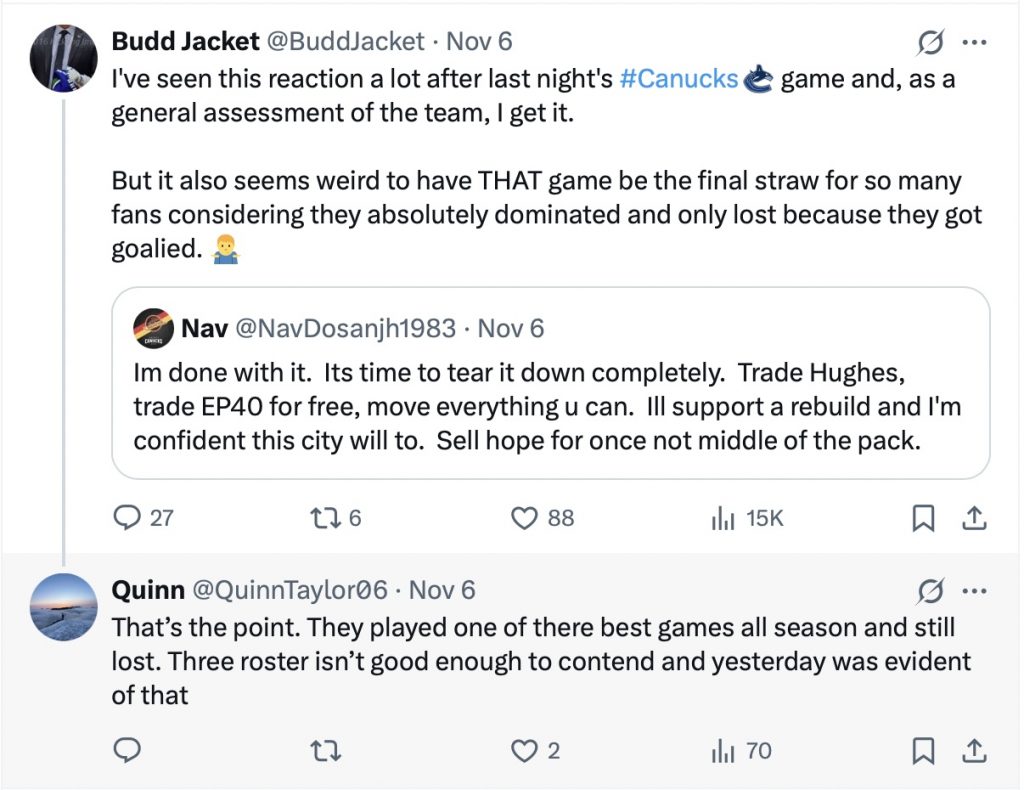This screenshot has width=1024, height=790.
Task: Bookmark Quinn's reply
Action: 924,750
